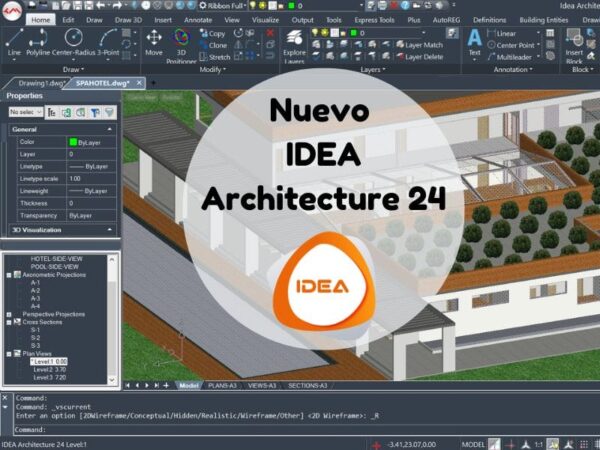Open the Draw 3D ribbon tab

coord(128,20)
